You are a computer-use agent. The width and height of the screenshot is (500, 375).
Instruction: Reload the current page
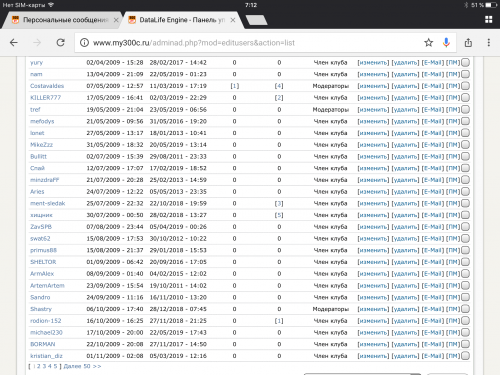[x=60, y=43]
